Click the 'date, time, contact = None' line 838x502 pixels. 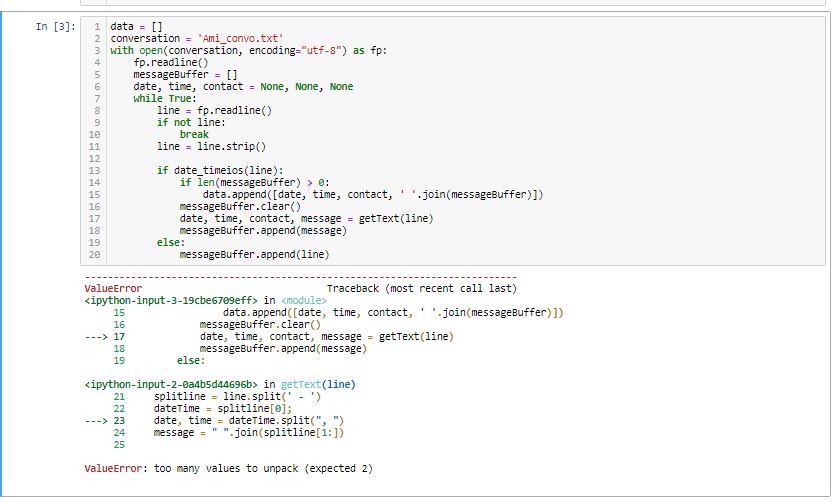tap(243, 87)
